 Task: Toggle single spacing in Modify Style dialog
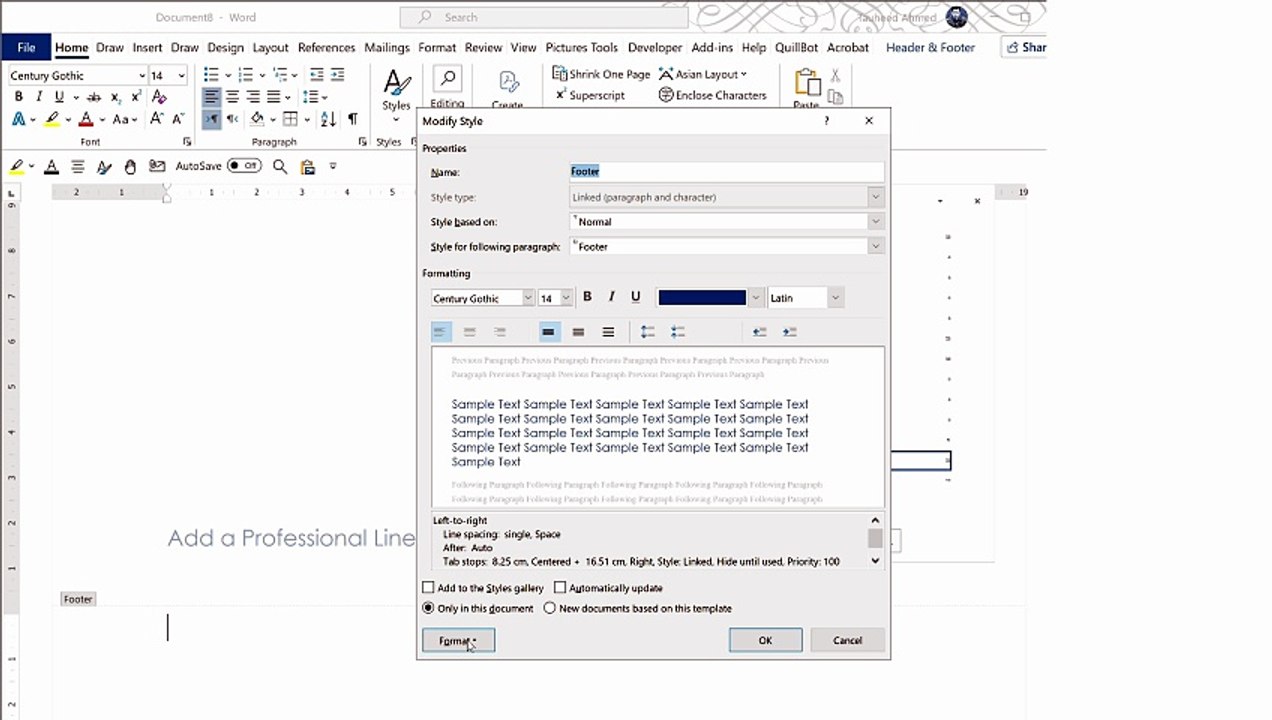coord(548,332)
